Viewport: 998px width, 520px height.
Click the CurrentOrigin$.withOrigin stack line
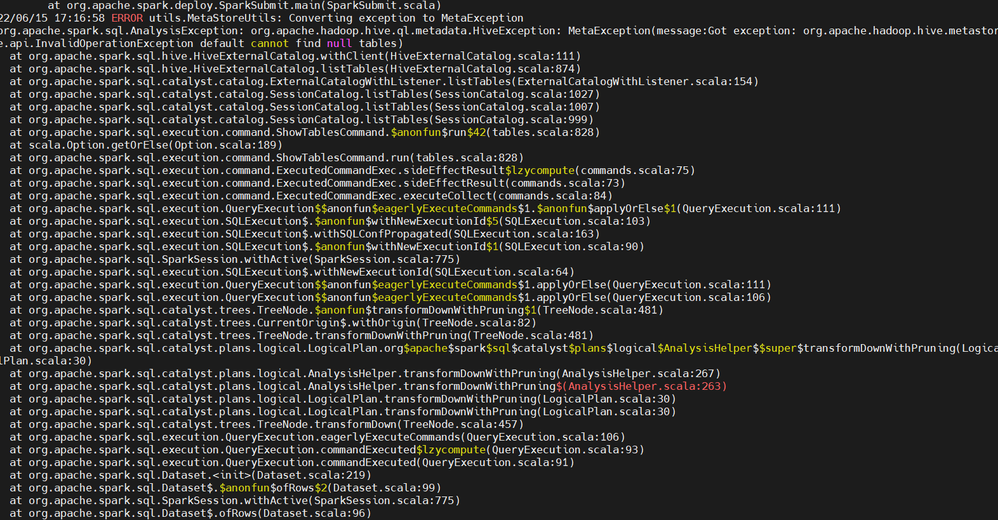(x=272, y=323)
